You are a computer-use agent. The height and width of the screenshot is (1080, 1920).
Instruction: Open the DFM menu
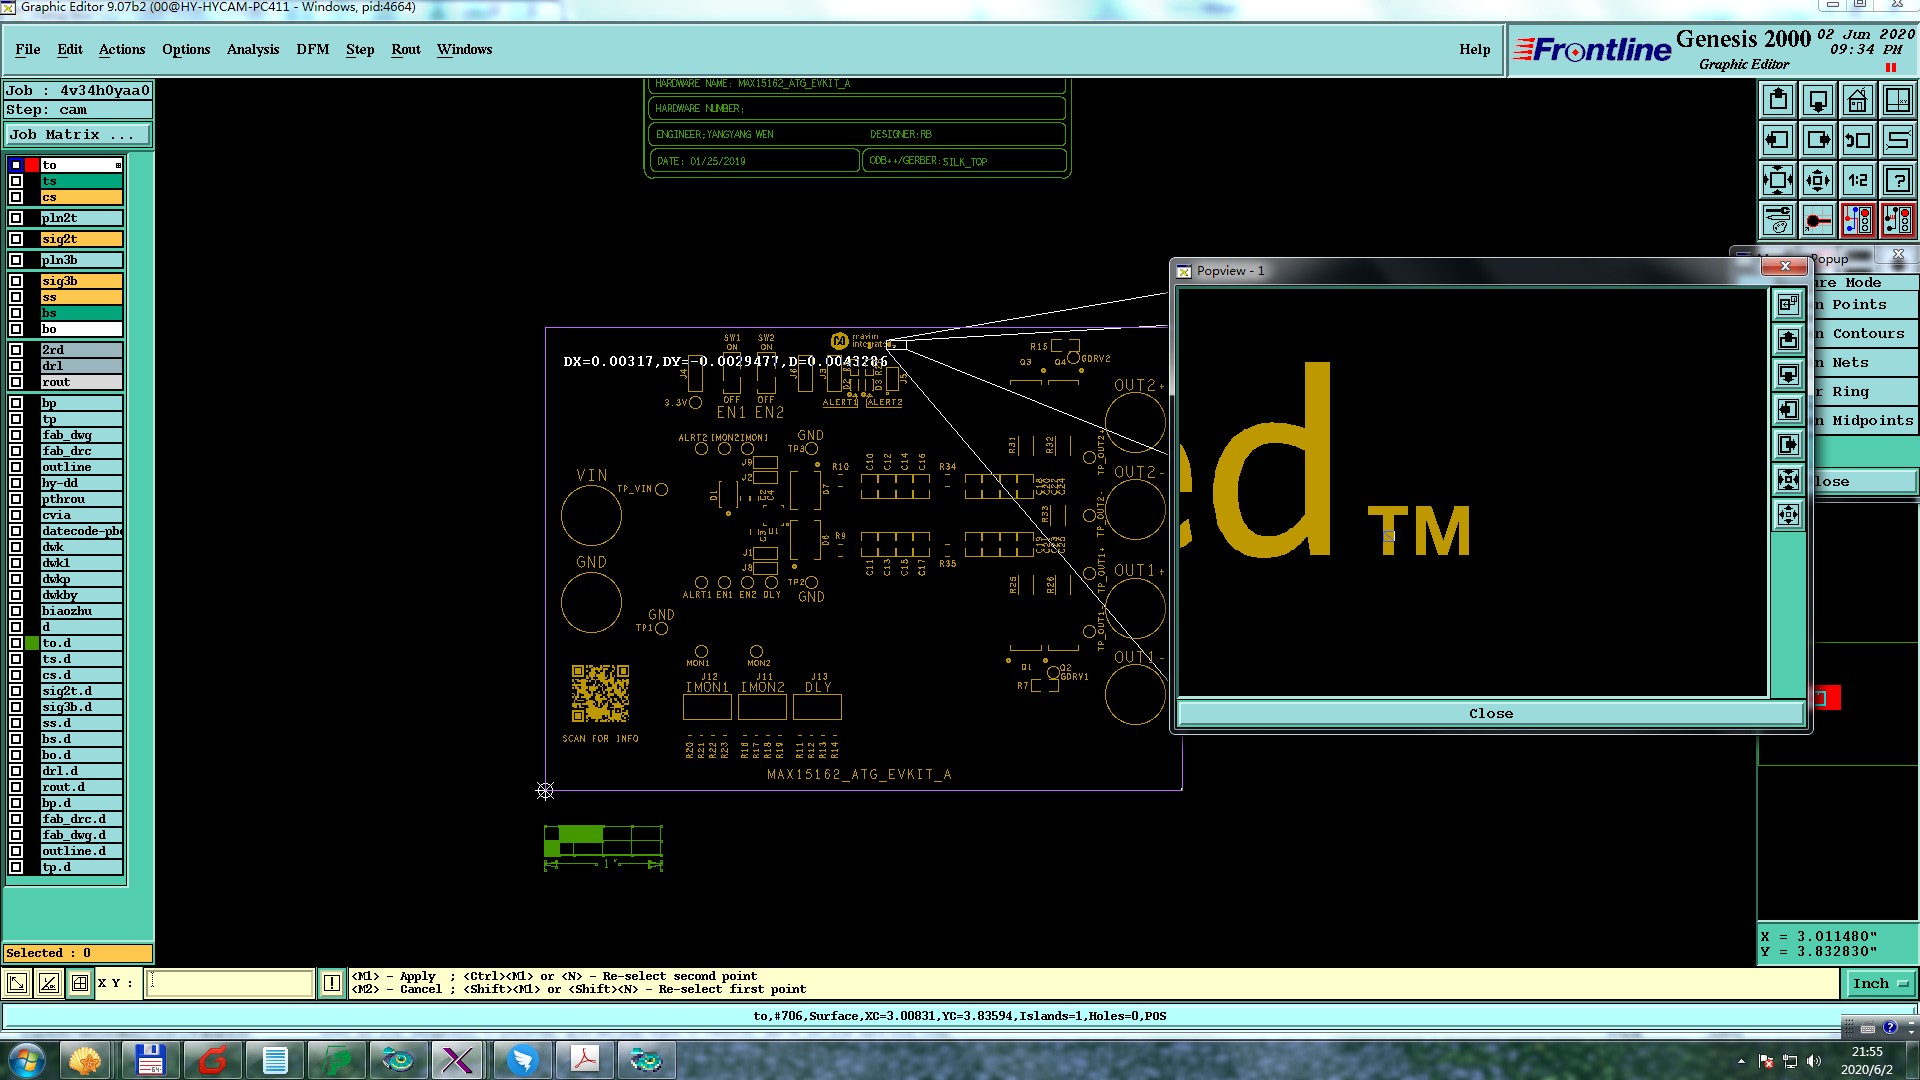(312, 49)
